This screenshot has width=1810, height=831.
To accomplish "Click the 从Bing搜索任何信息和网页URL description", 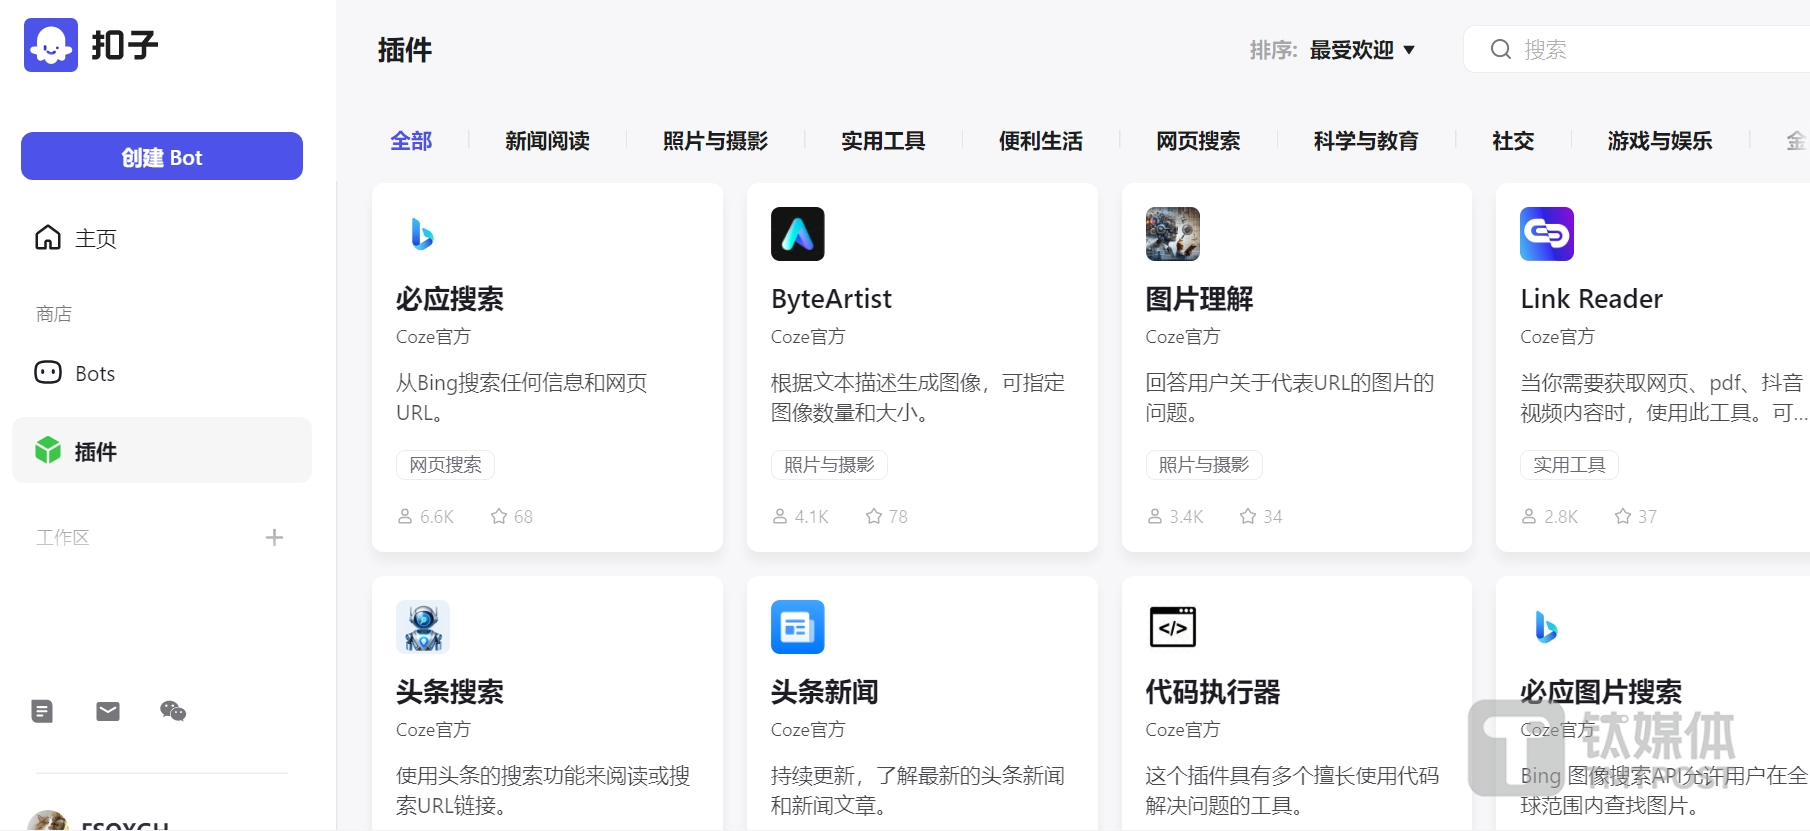I will coord(522,398).
